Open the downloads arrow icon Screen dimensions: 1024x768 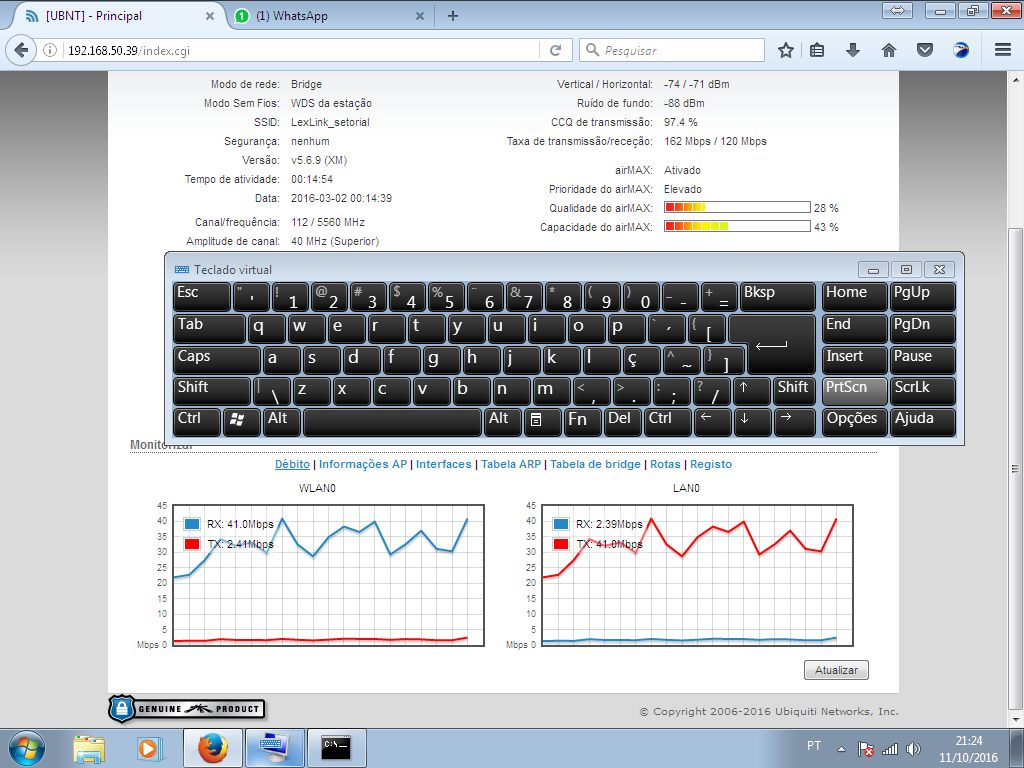pos(853,50)
